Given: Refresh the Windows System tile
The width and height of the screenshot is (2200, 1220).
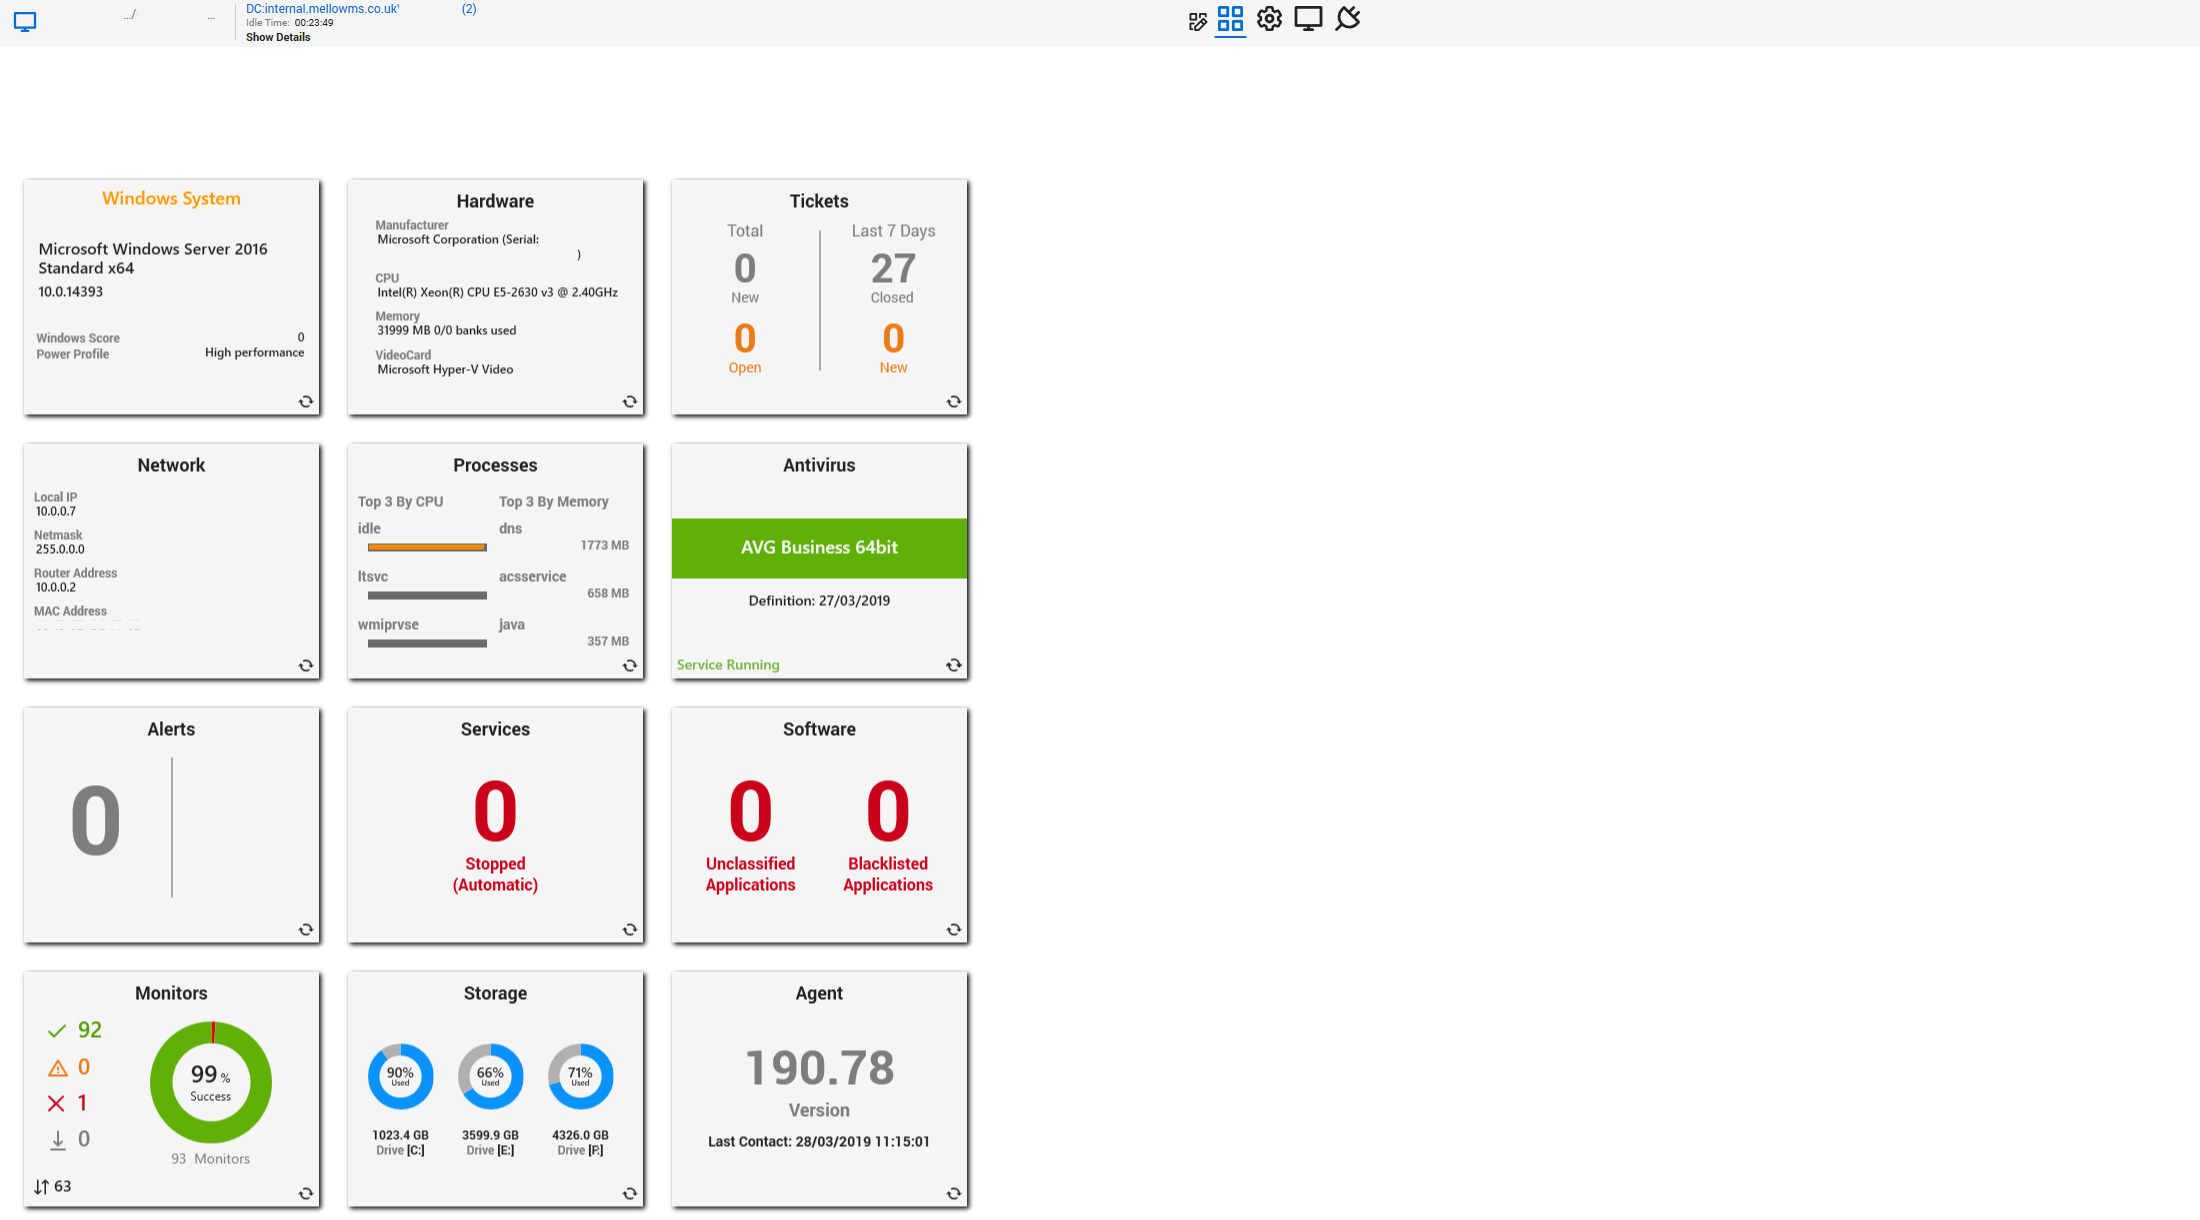Looking at the screenshot, I should click(306, 402).
